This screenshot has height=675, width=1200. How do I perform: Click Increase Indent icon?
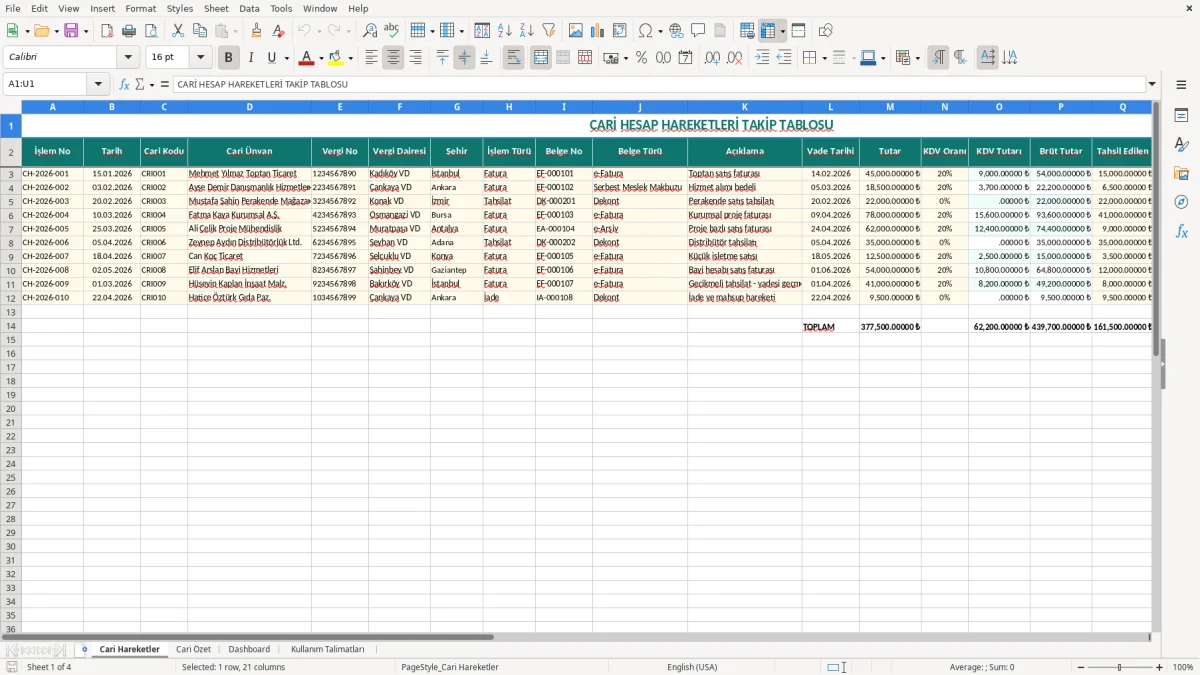coord(762,58)
